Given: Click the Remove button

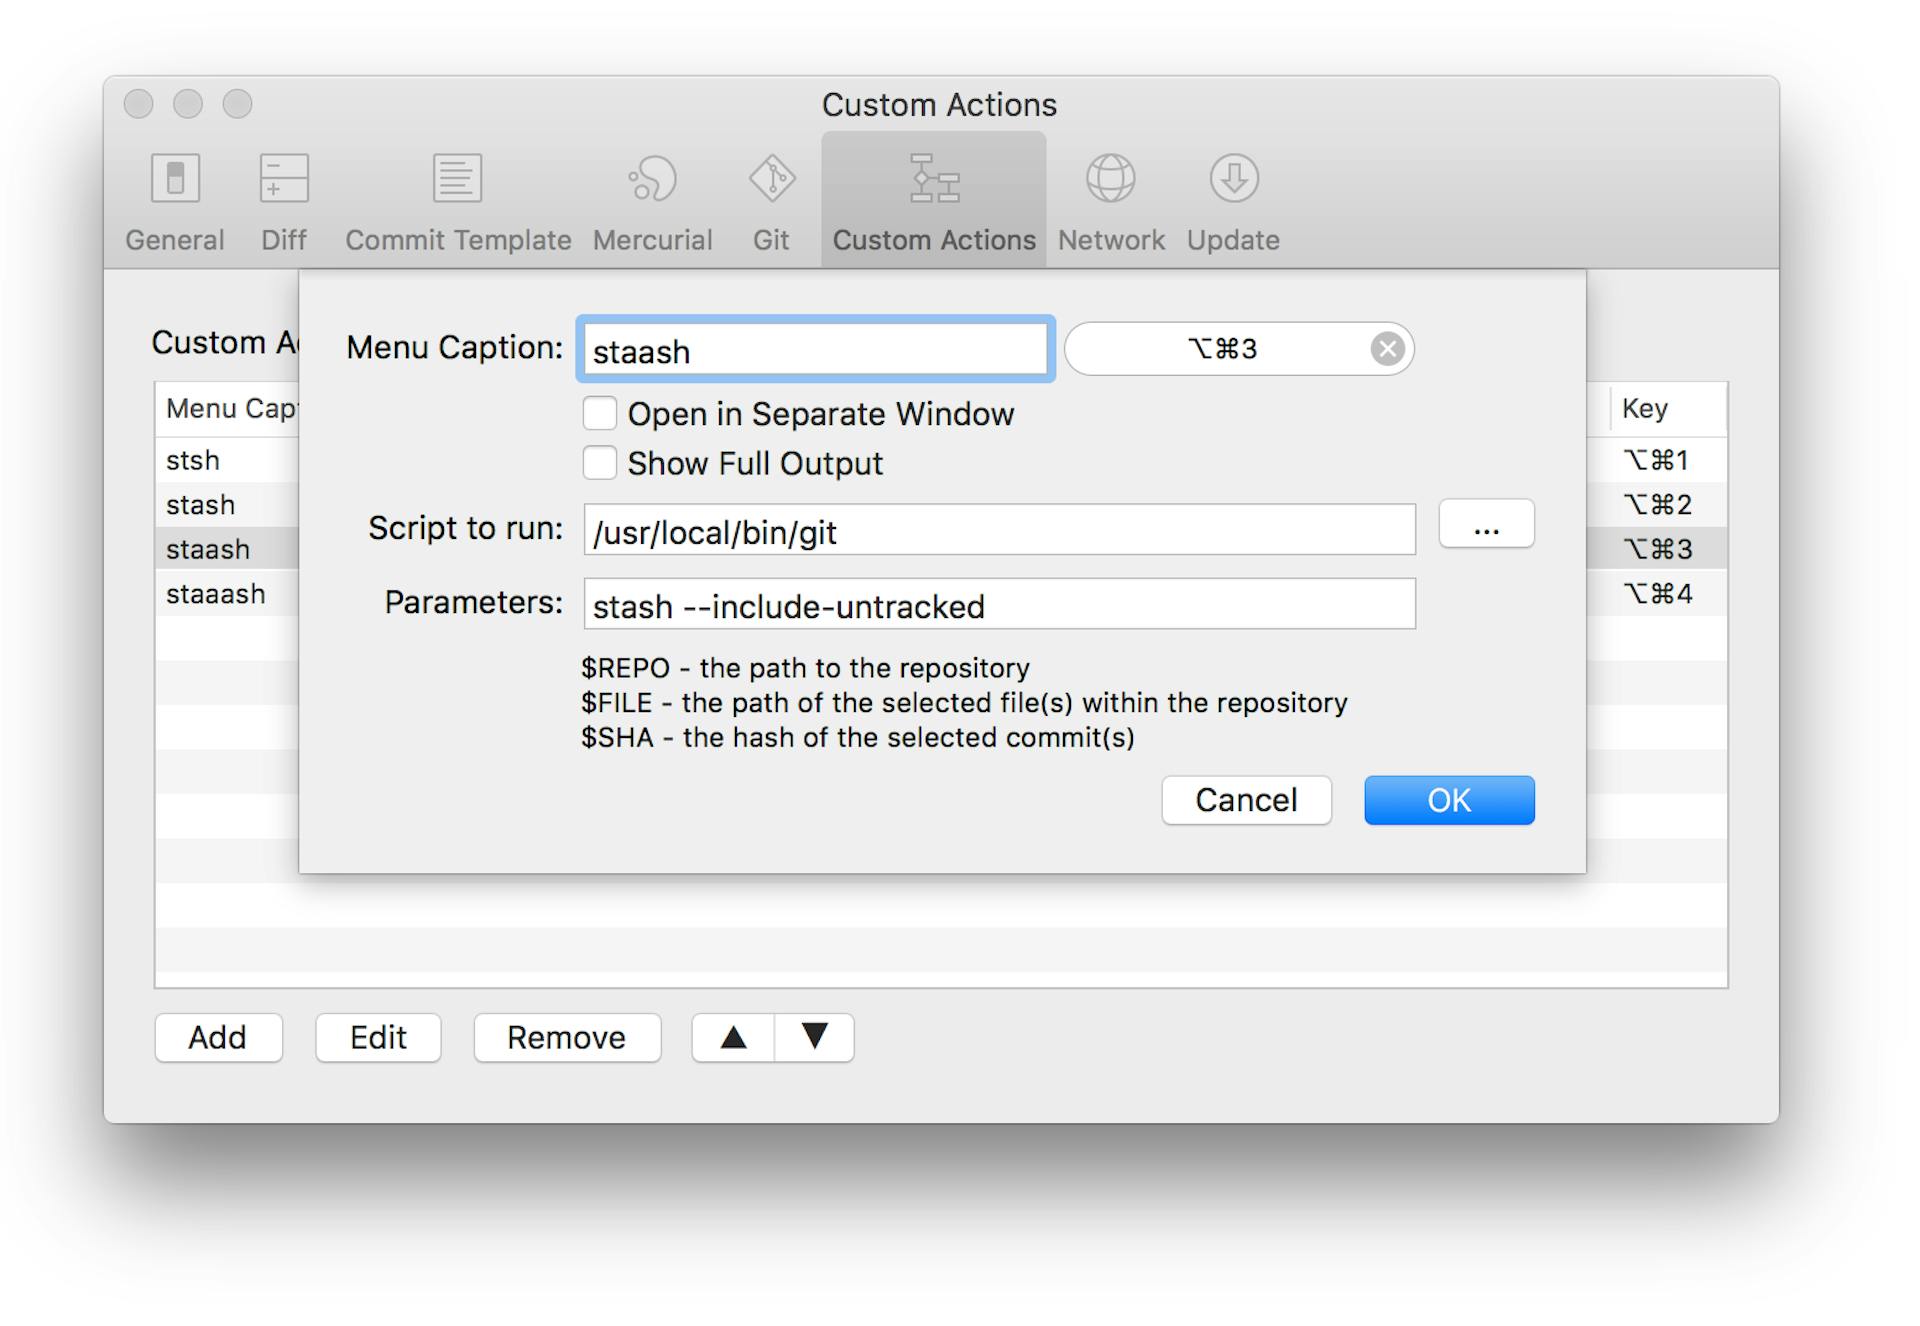Looking at the screenshot, I should 566,1037.
